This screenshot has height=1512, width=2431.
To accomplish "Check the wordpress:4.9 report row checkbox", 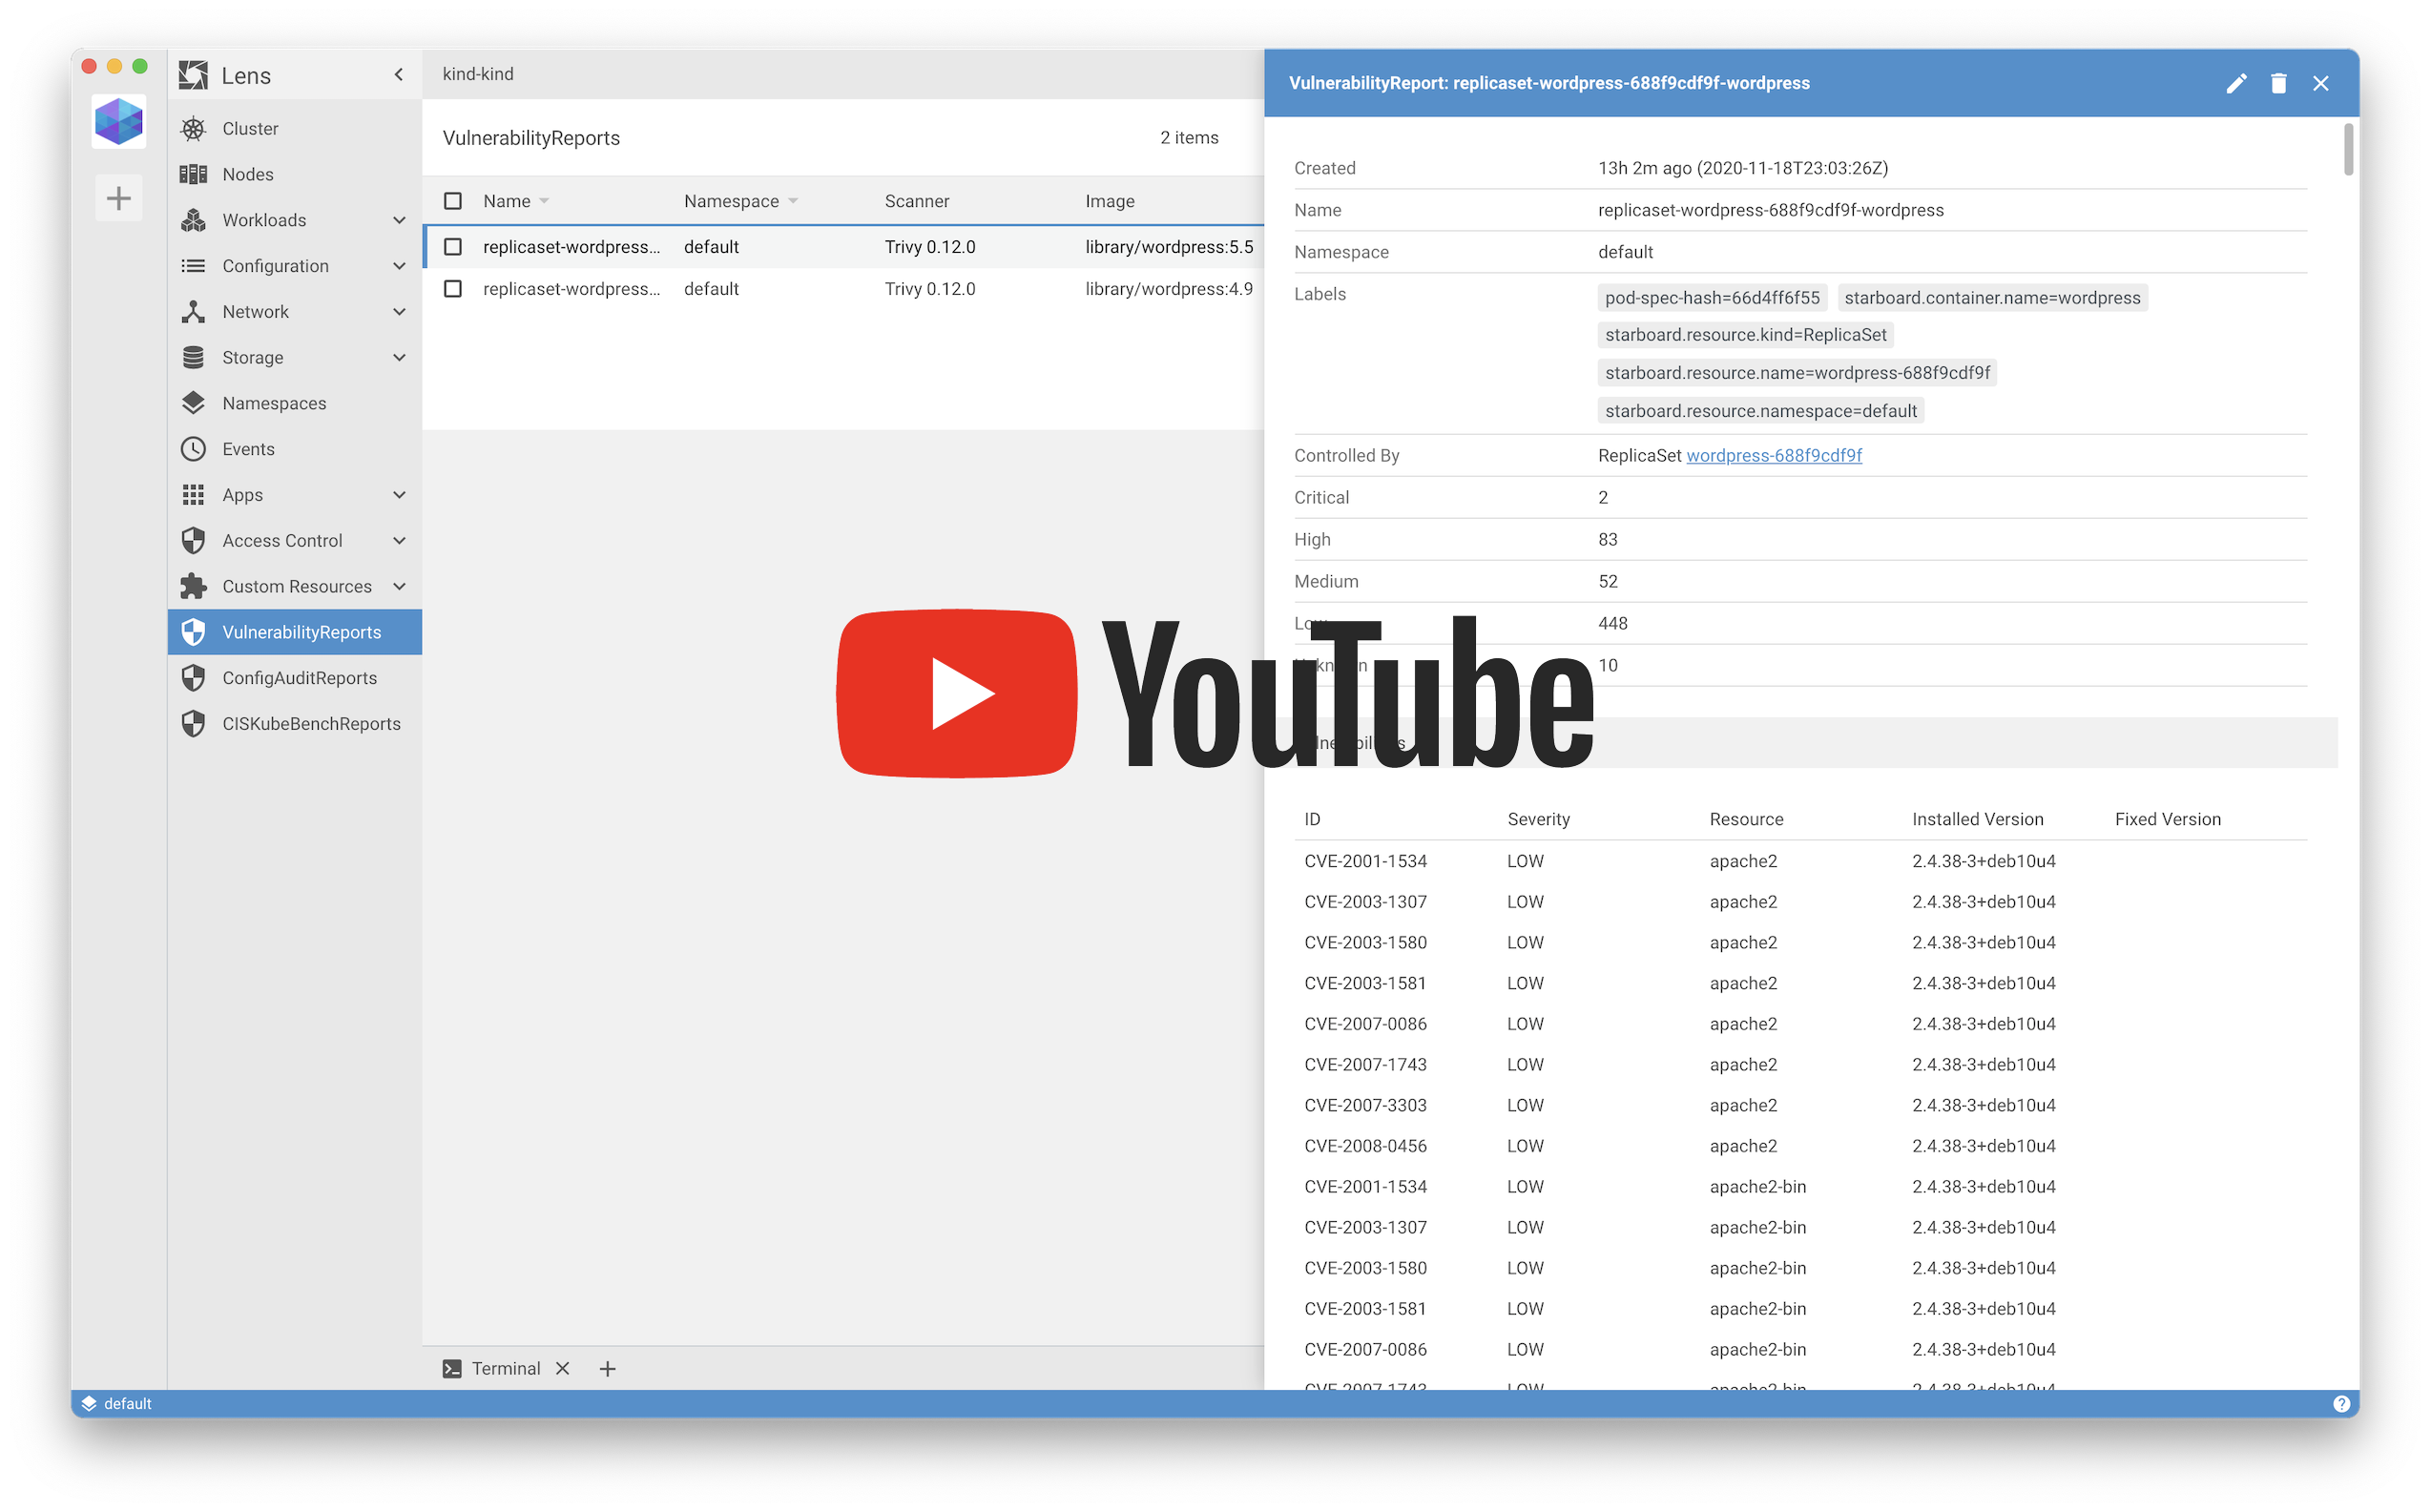I will [x=453, y=289].
